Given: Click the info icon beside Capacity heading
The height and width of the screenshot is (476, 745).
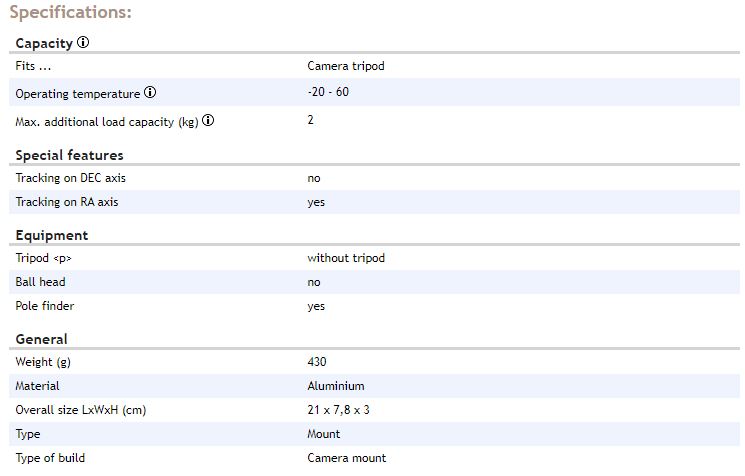Looking at the screenshot, I should 83,42.
